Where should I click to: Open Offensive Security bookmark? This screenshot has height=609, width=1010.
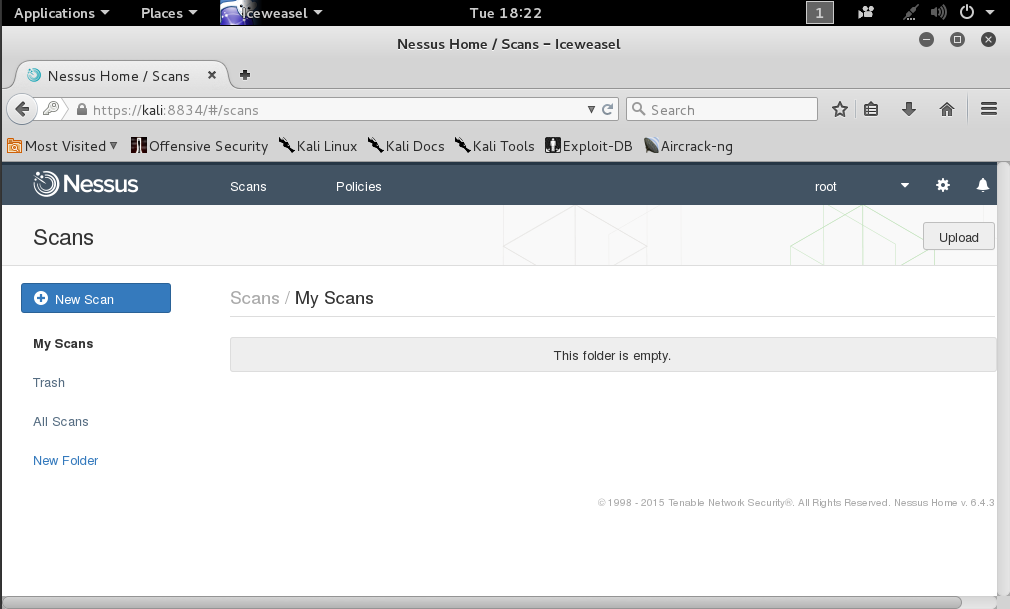click(199, 146)
